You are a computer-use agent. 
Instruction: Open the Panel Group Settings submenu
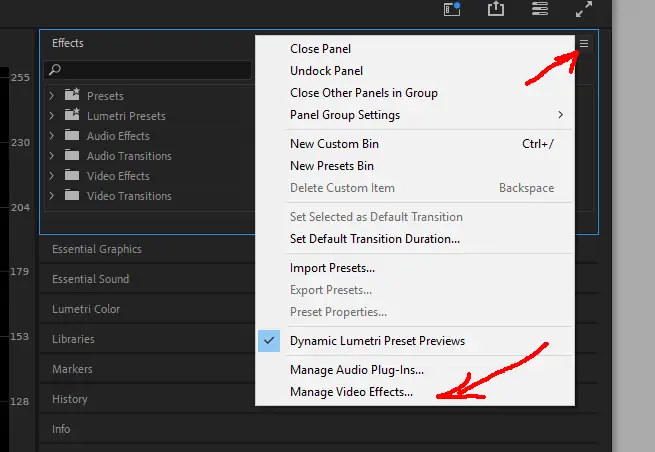coord(415,115)
